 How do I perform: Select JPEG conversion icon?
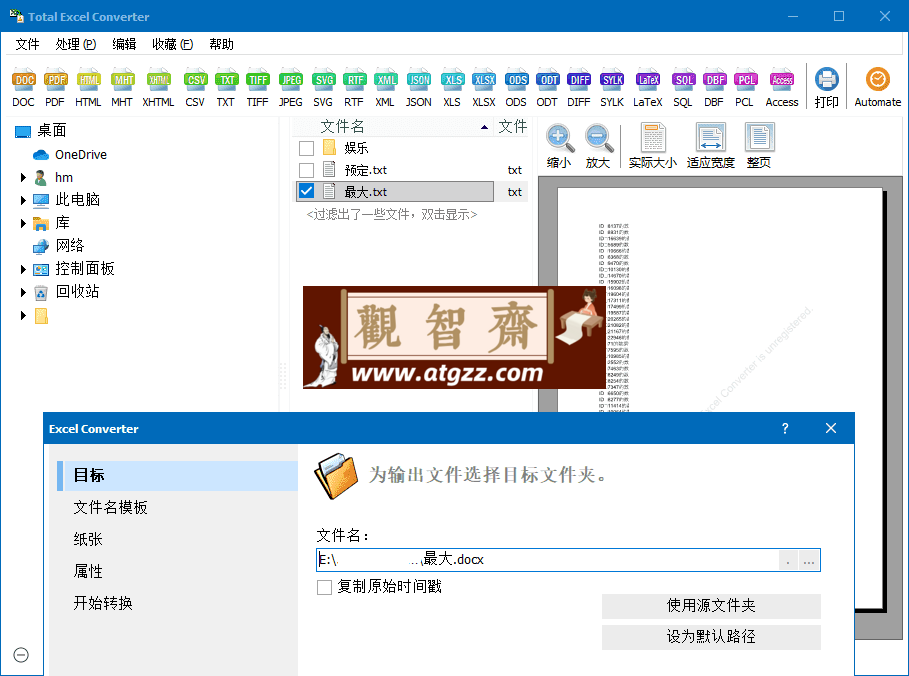click(x=290, y=80)
